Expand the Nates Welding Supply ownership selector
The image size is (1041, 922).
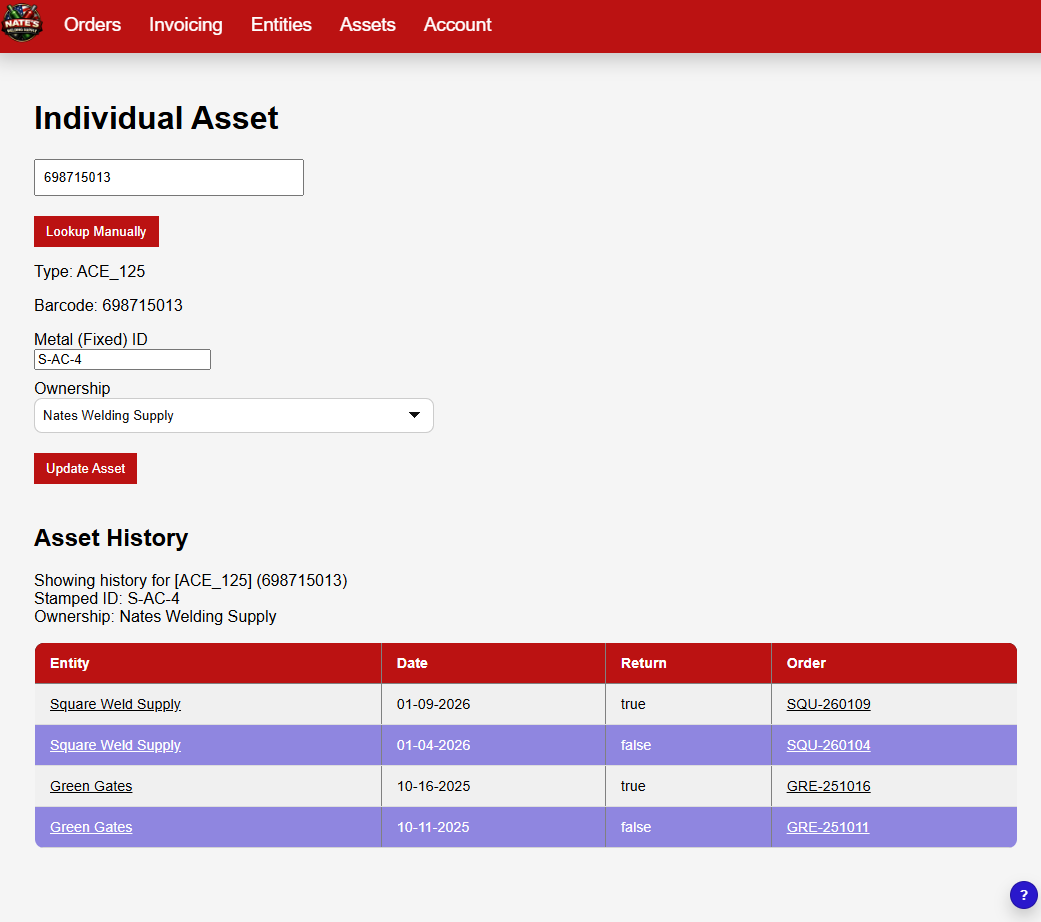point(233,415)
